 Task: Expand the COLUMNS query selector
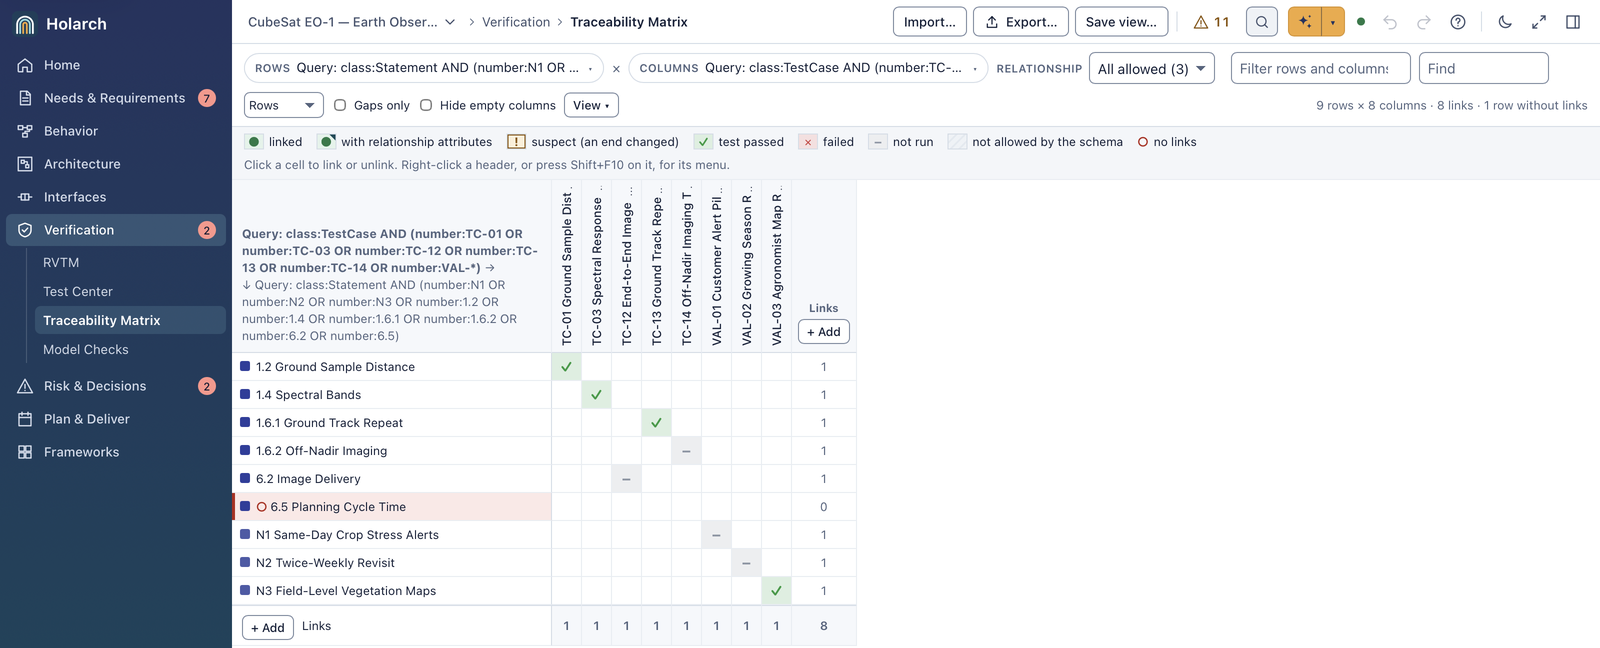pyautogui.click(x=808, y=68)
